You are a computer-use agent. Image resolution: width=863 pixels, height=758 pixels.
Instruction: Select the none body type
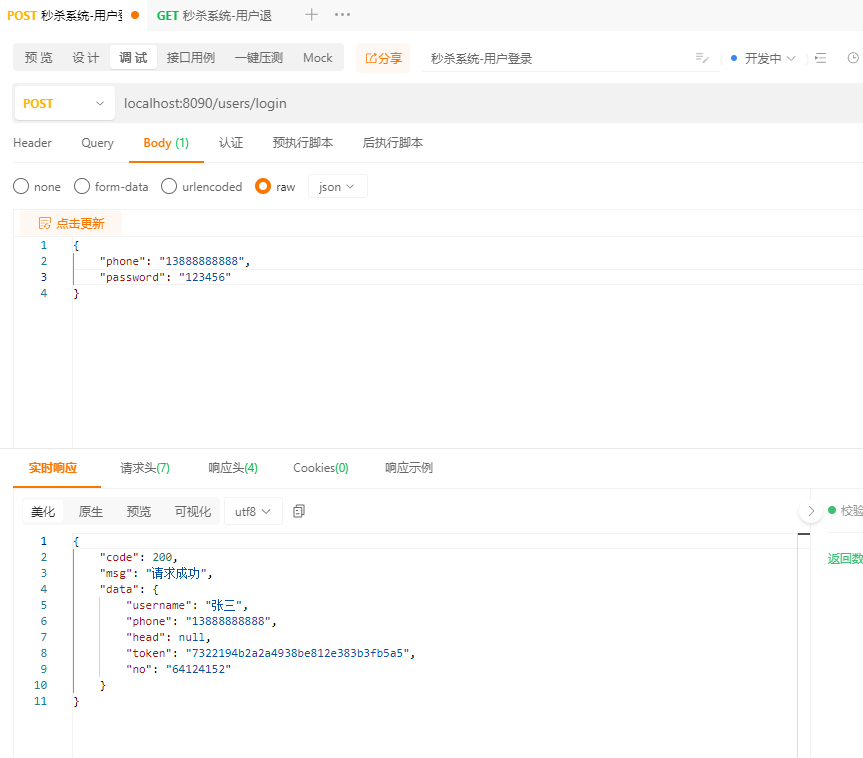(x=21, y=187)
